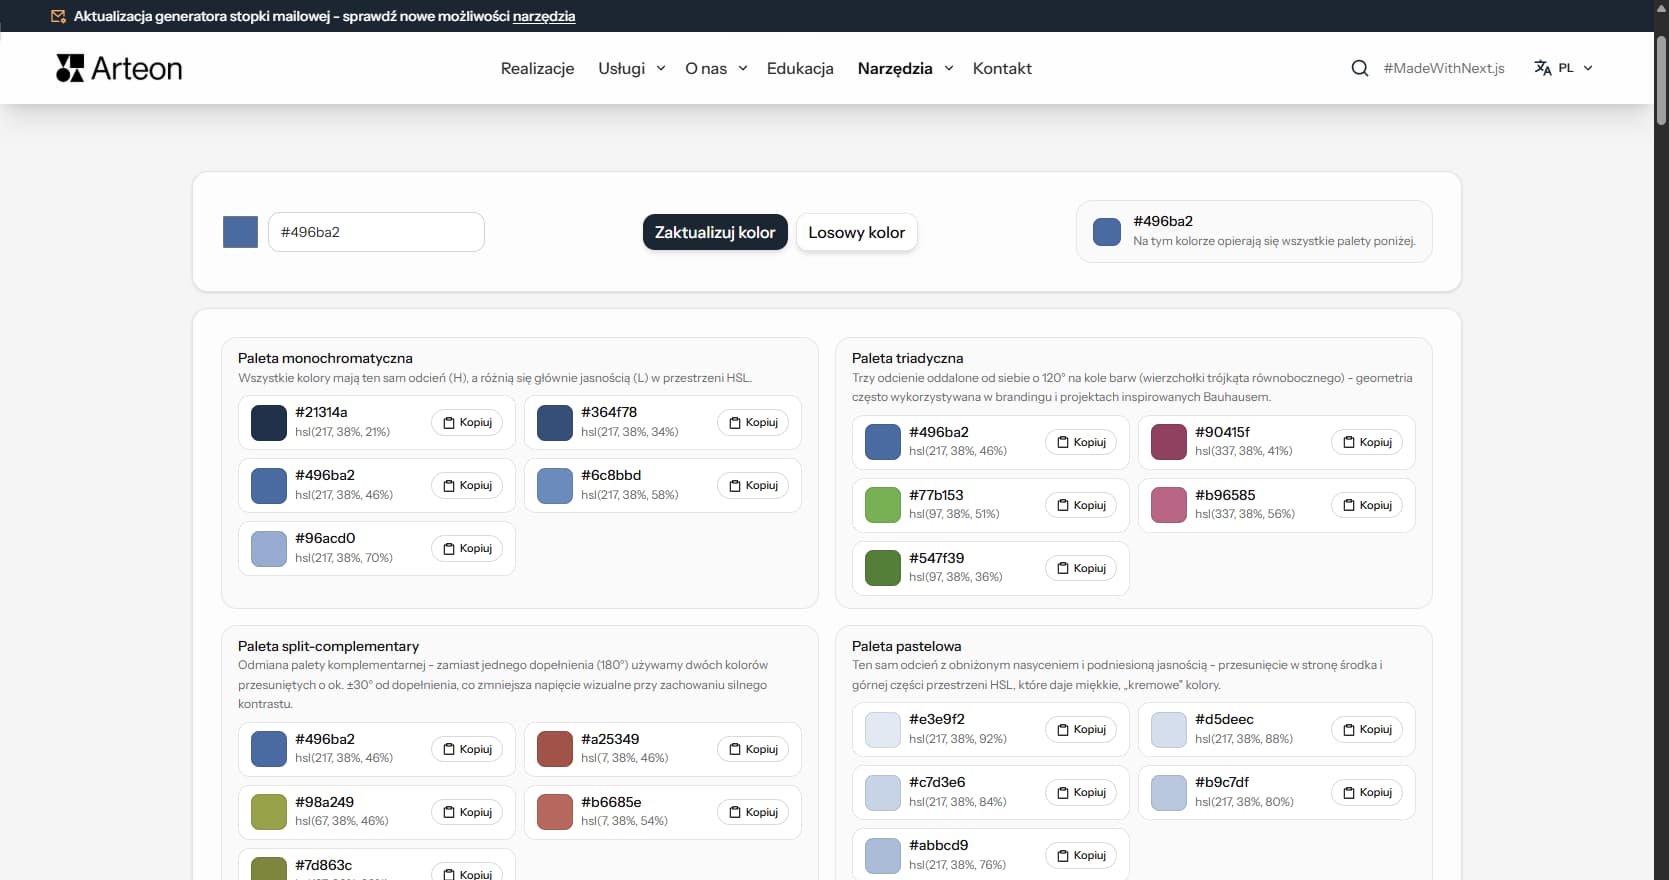Open the Narzędzia menu

click(905, 68)
